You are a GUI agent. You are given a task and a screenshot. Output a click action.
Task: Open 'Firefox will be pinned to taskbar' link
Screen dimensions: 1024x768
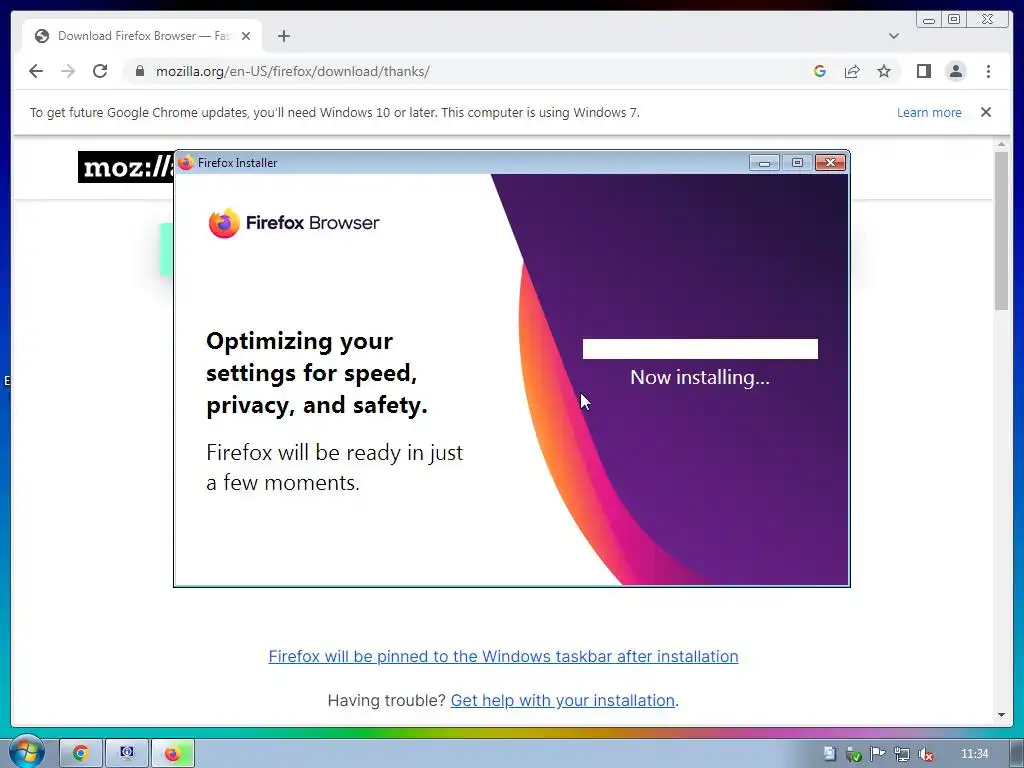(x=503, y=656)
